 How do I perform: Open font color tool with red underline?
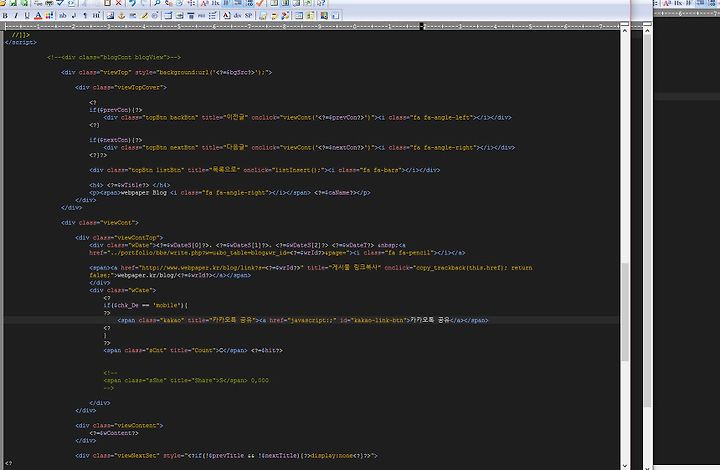(x=38, y=16)
